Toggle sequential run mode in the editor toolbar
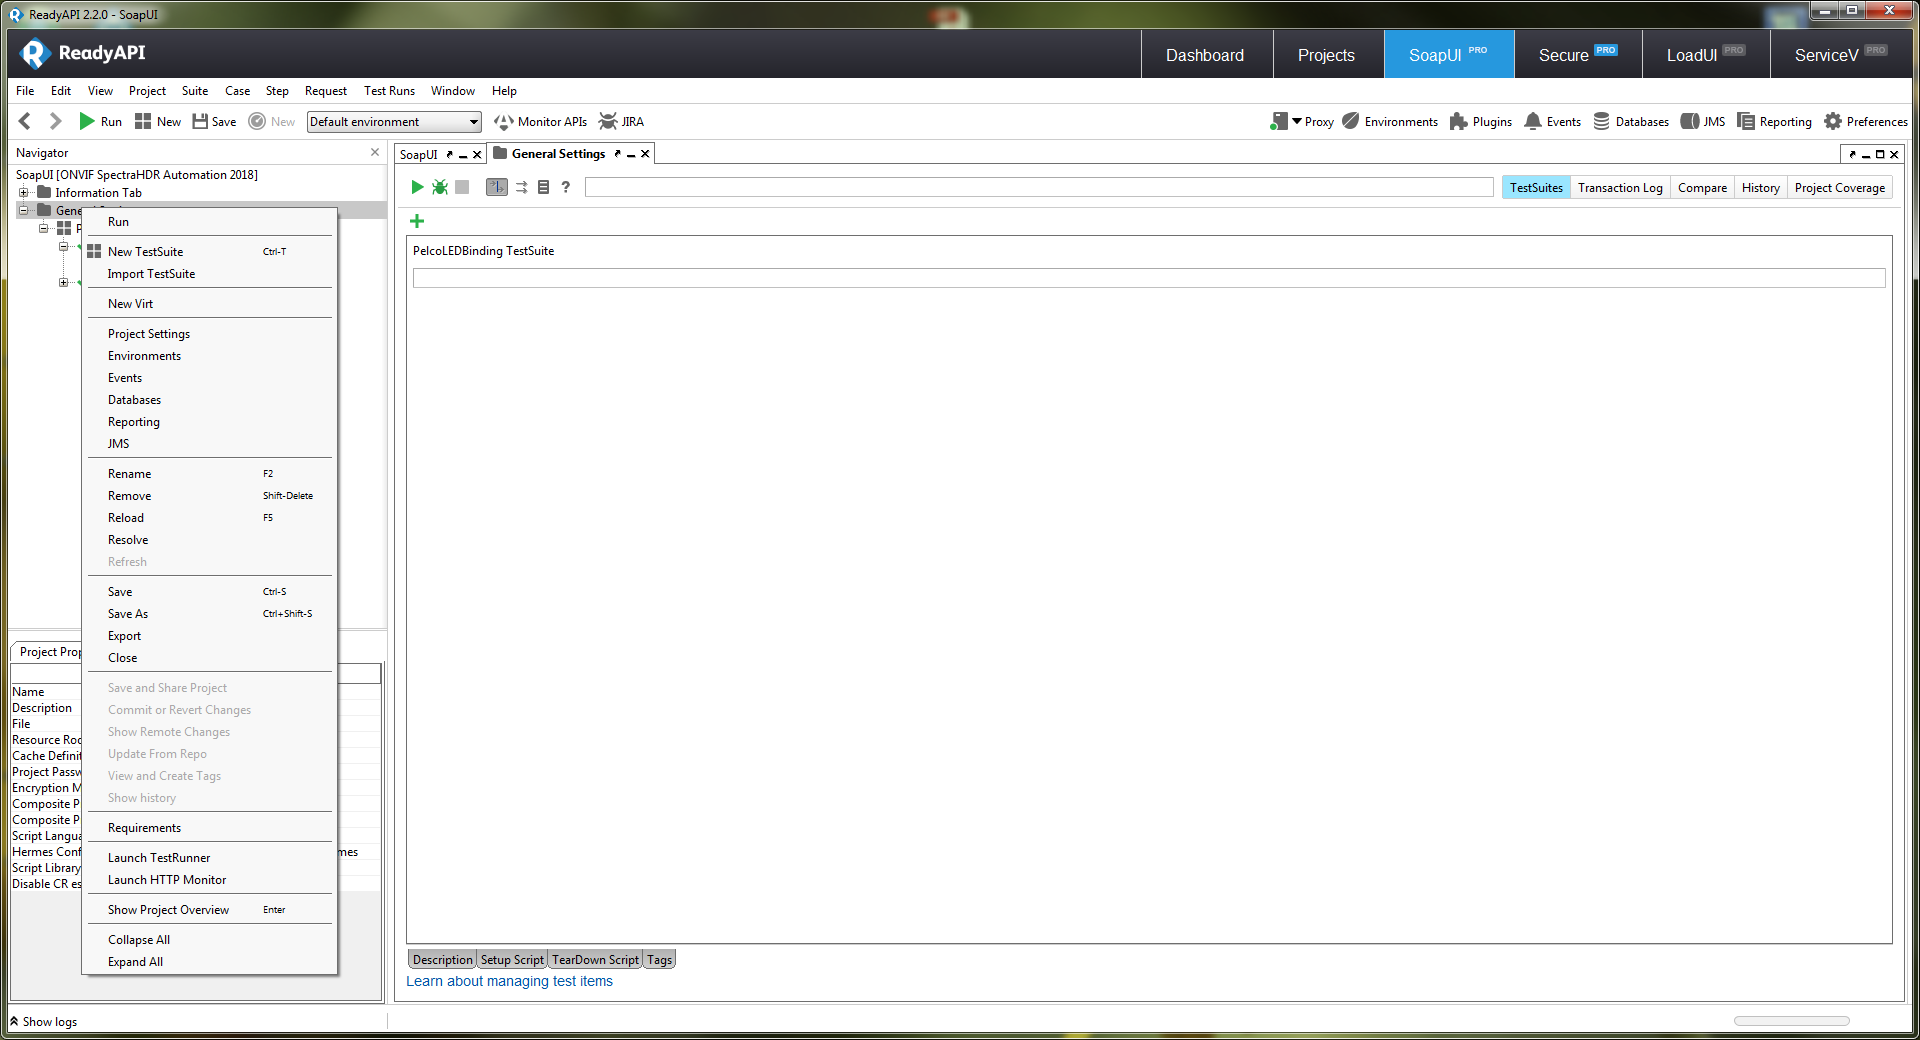The height and width of the screenshot is (1040, 1920). pyautogui.click(x=496, y=187)
